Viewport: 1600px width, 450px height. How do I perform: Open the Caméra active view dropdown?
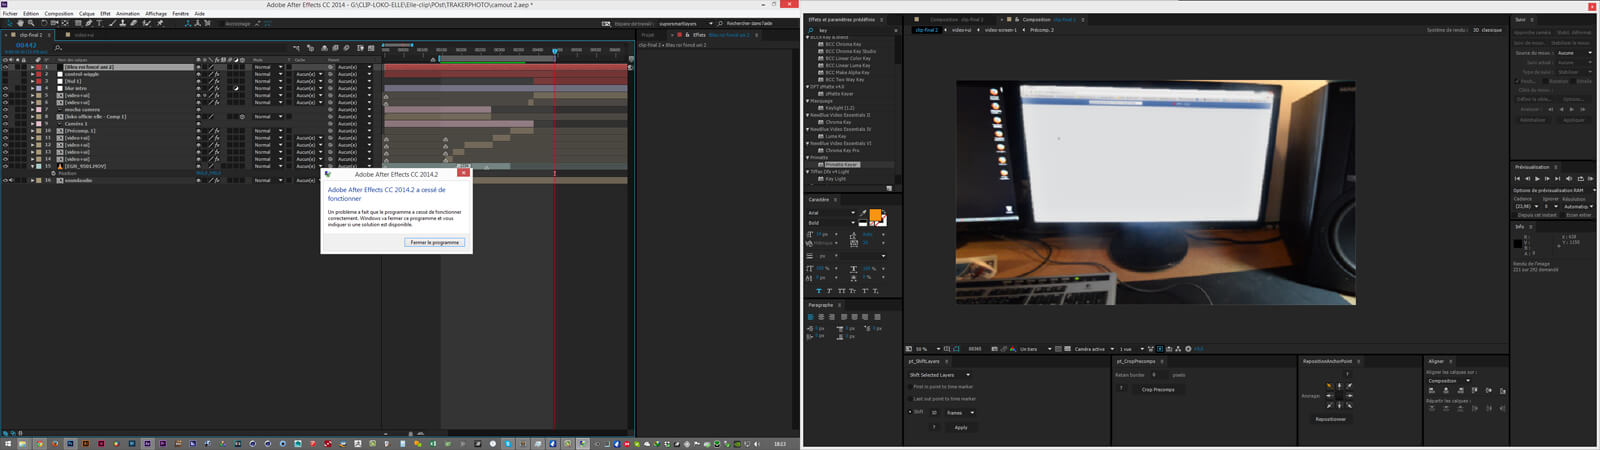click(x=1094, y=349)
